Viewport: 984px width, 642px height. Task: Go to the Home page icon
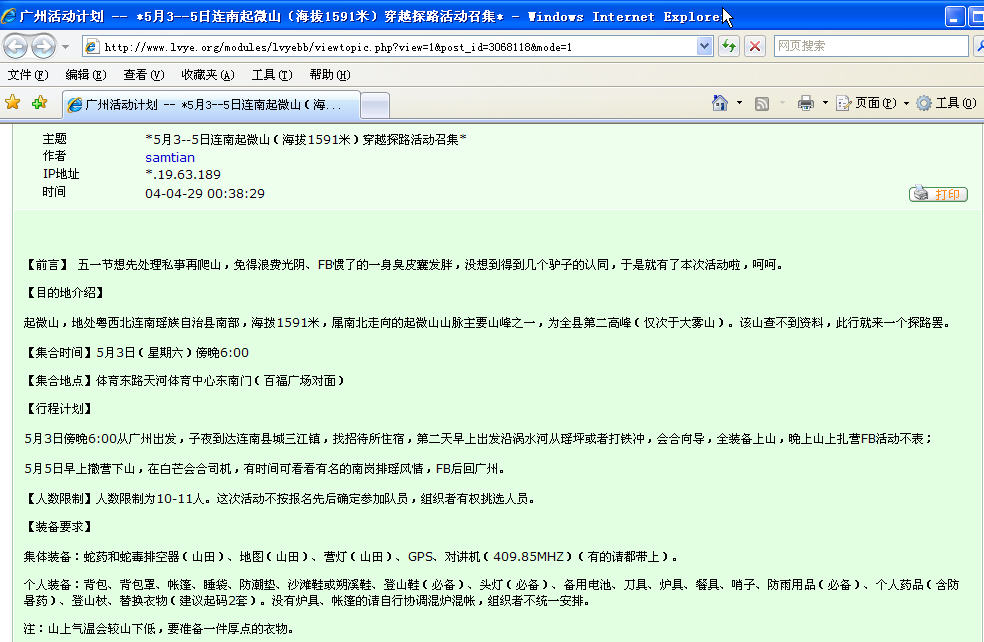tap(719, 103)
